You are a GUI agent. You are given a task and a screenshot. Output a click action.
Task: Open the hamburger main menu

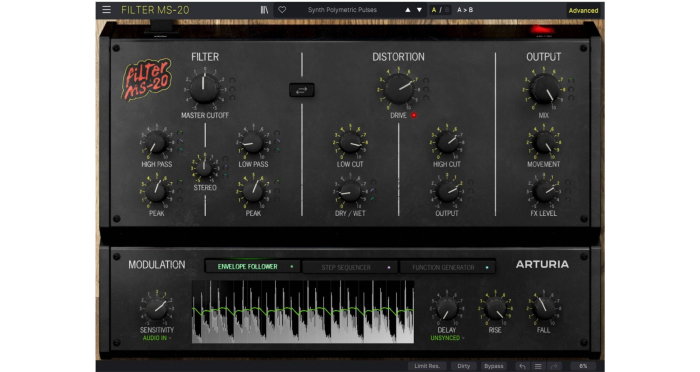(x=106, y=9)
